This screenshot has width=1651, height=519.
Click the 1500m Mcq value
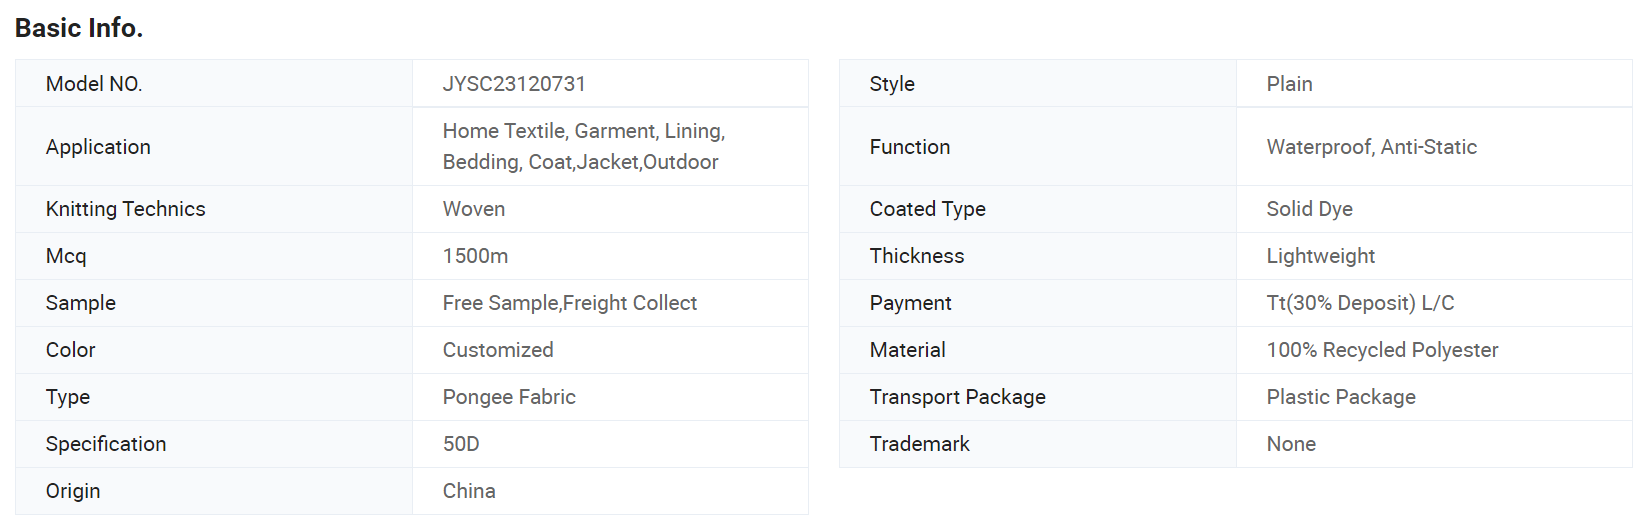click(475, 256)
